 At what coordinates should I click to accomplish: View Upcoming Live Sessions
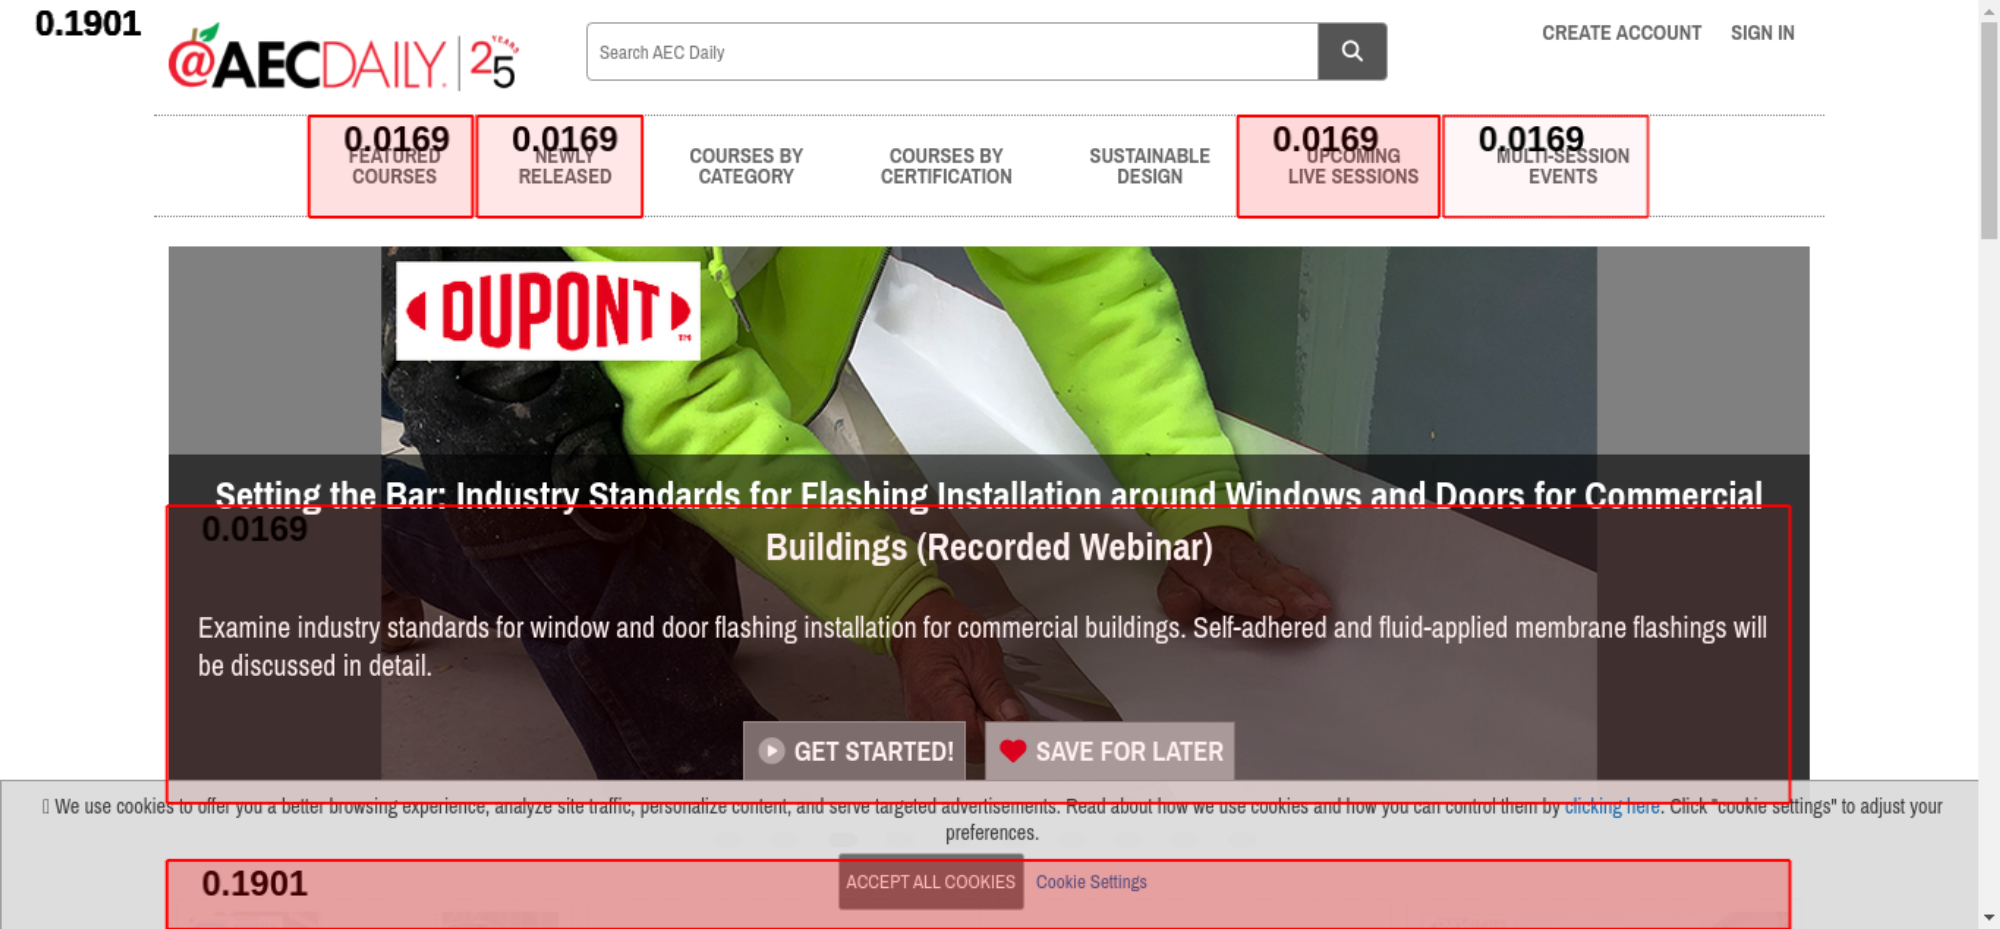coord(1353,166)
